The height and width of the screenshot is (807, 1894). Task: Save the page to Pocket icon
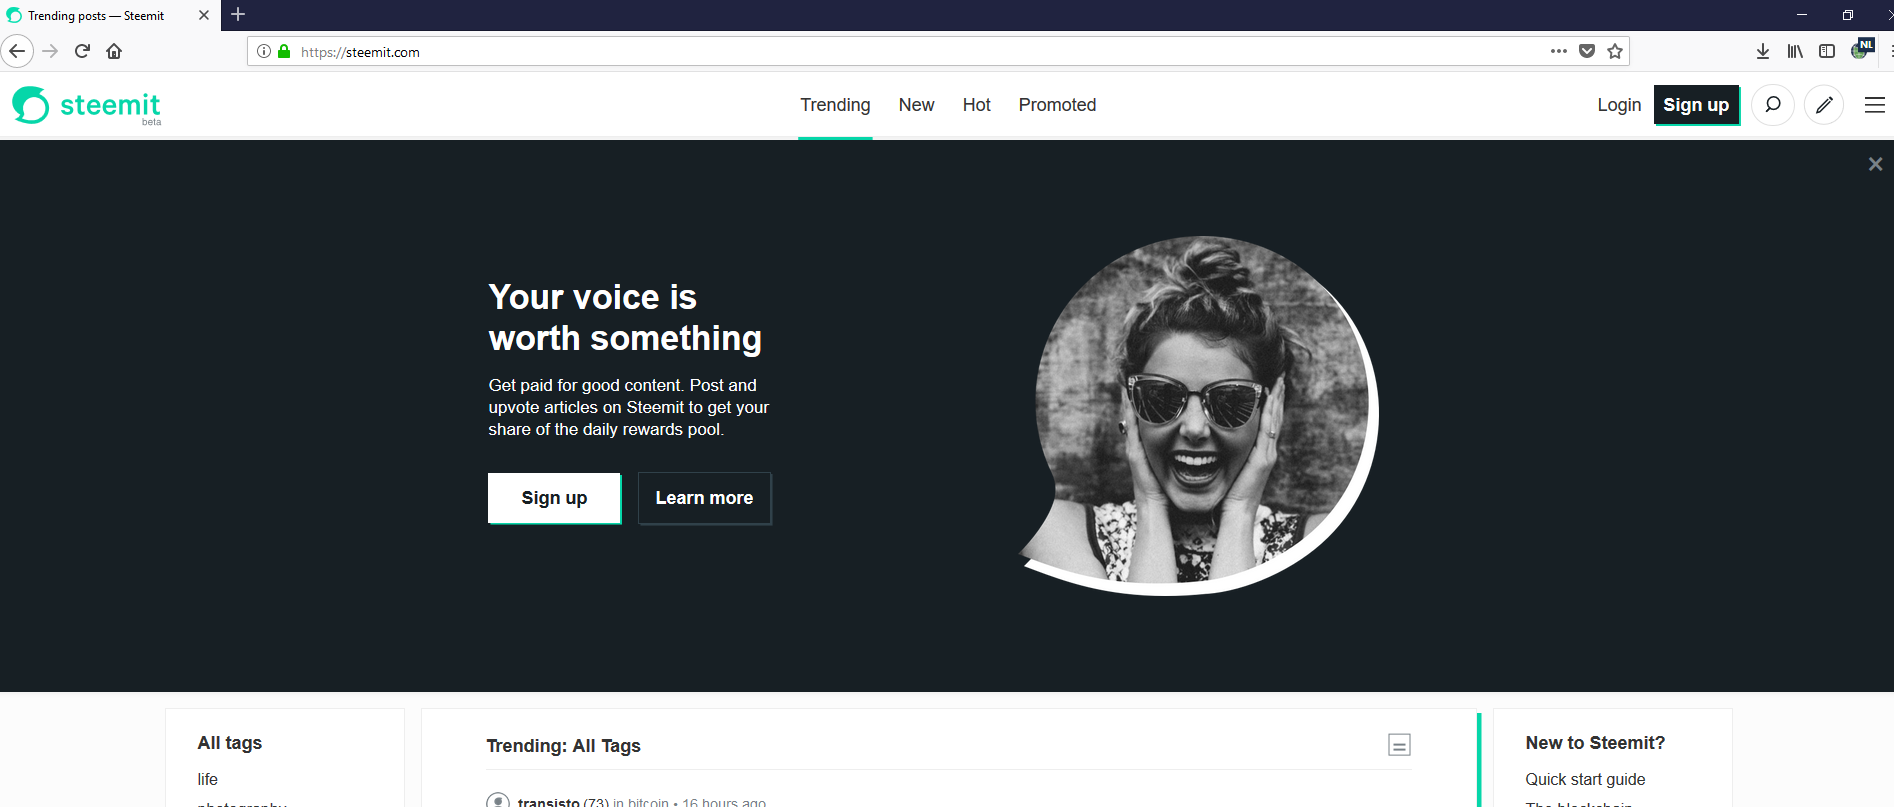coord(1587,51)
